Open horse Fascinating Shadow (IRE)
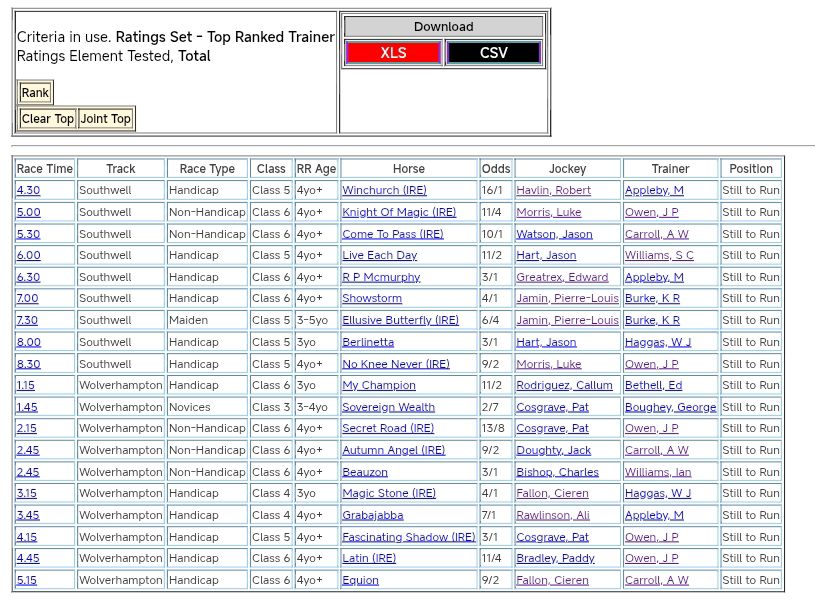The height and width of the screenshot is (603, 815). tap(408, 537)
